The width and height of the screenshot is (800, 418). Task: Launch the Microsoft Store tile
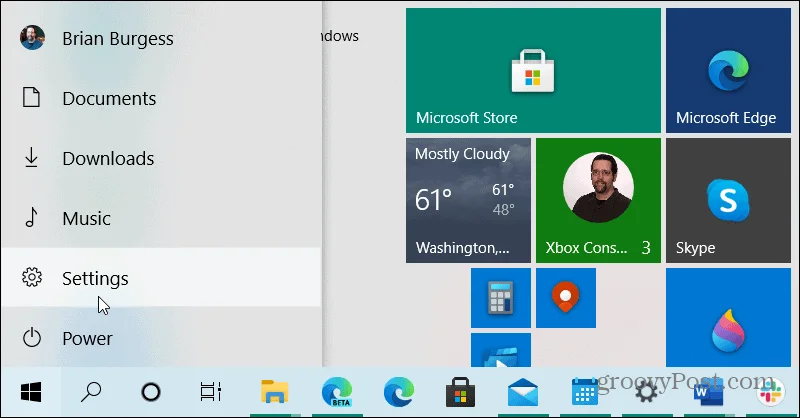pos(533,70)
